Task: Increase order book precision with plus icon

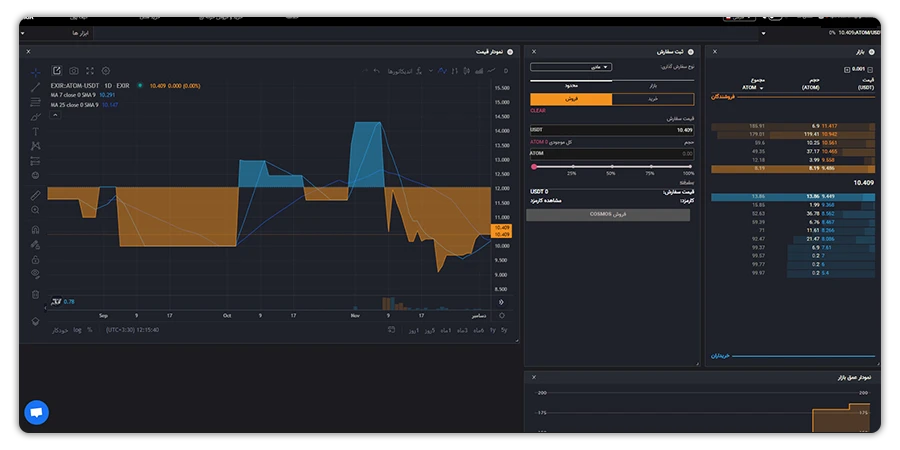Action: [847, 69]
